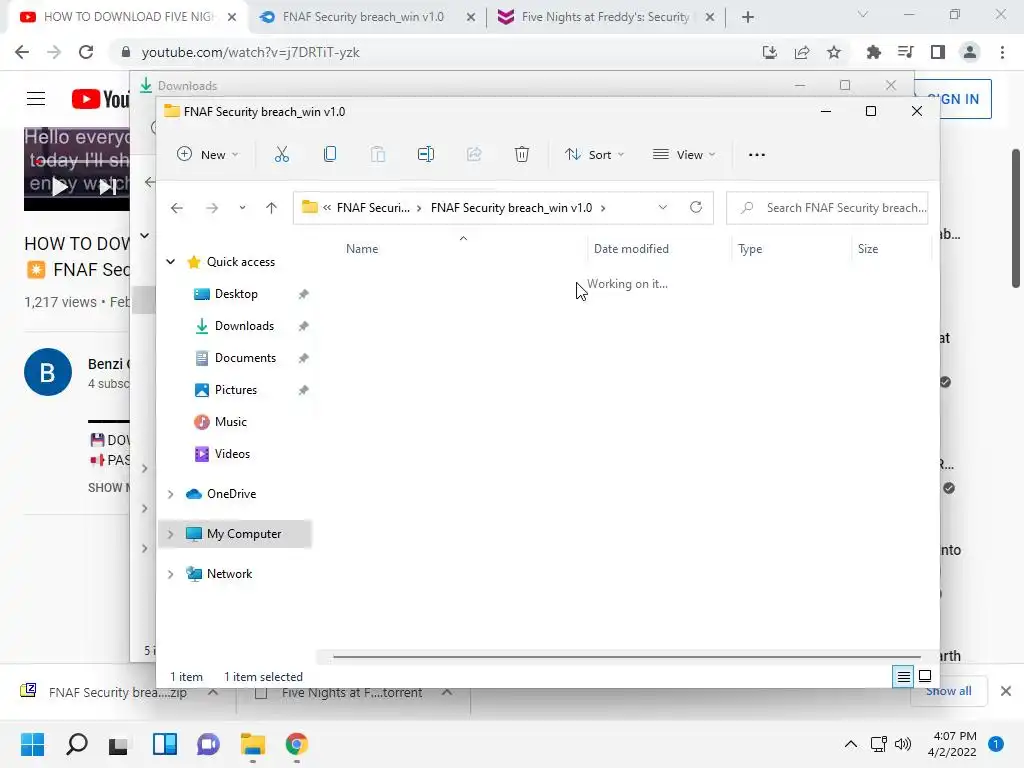The width and height of the screenshot is (1024, 768).
Task: Click the Cut scissors icon in File Explorer
Action: (281, 155)
